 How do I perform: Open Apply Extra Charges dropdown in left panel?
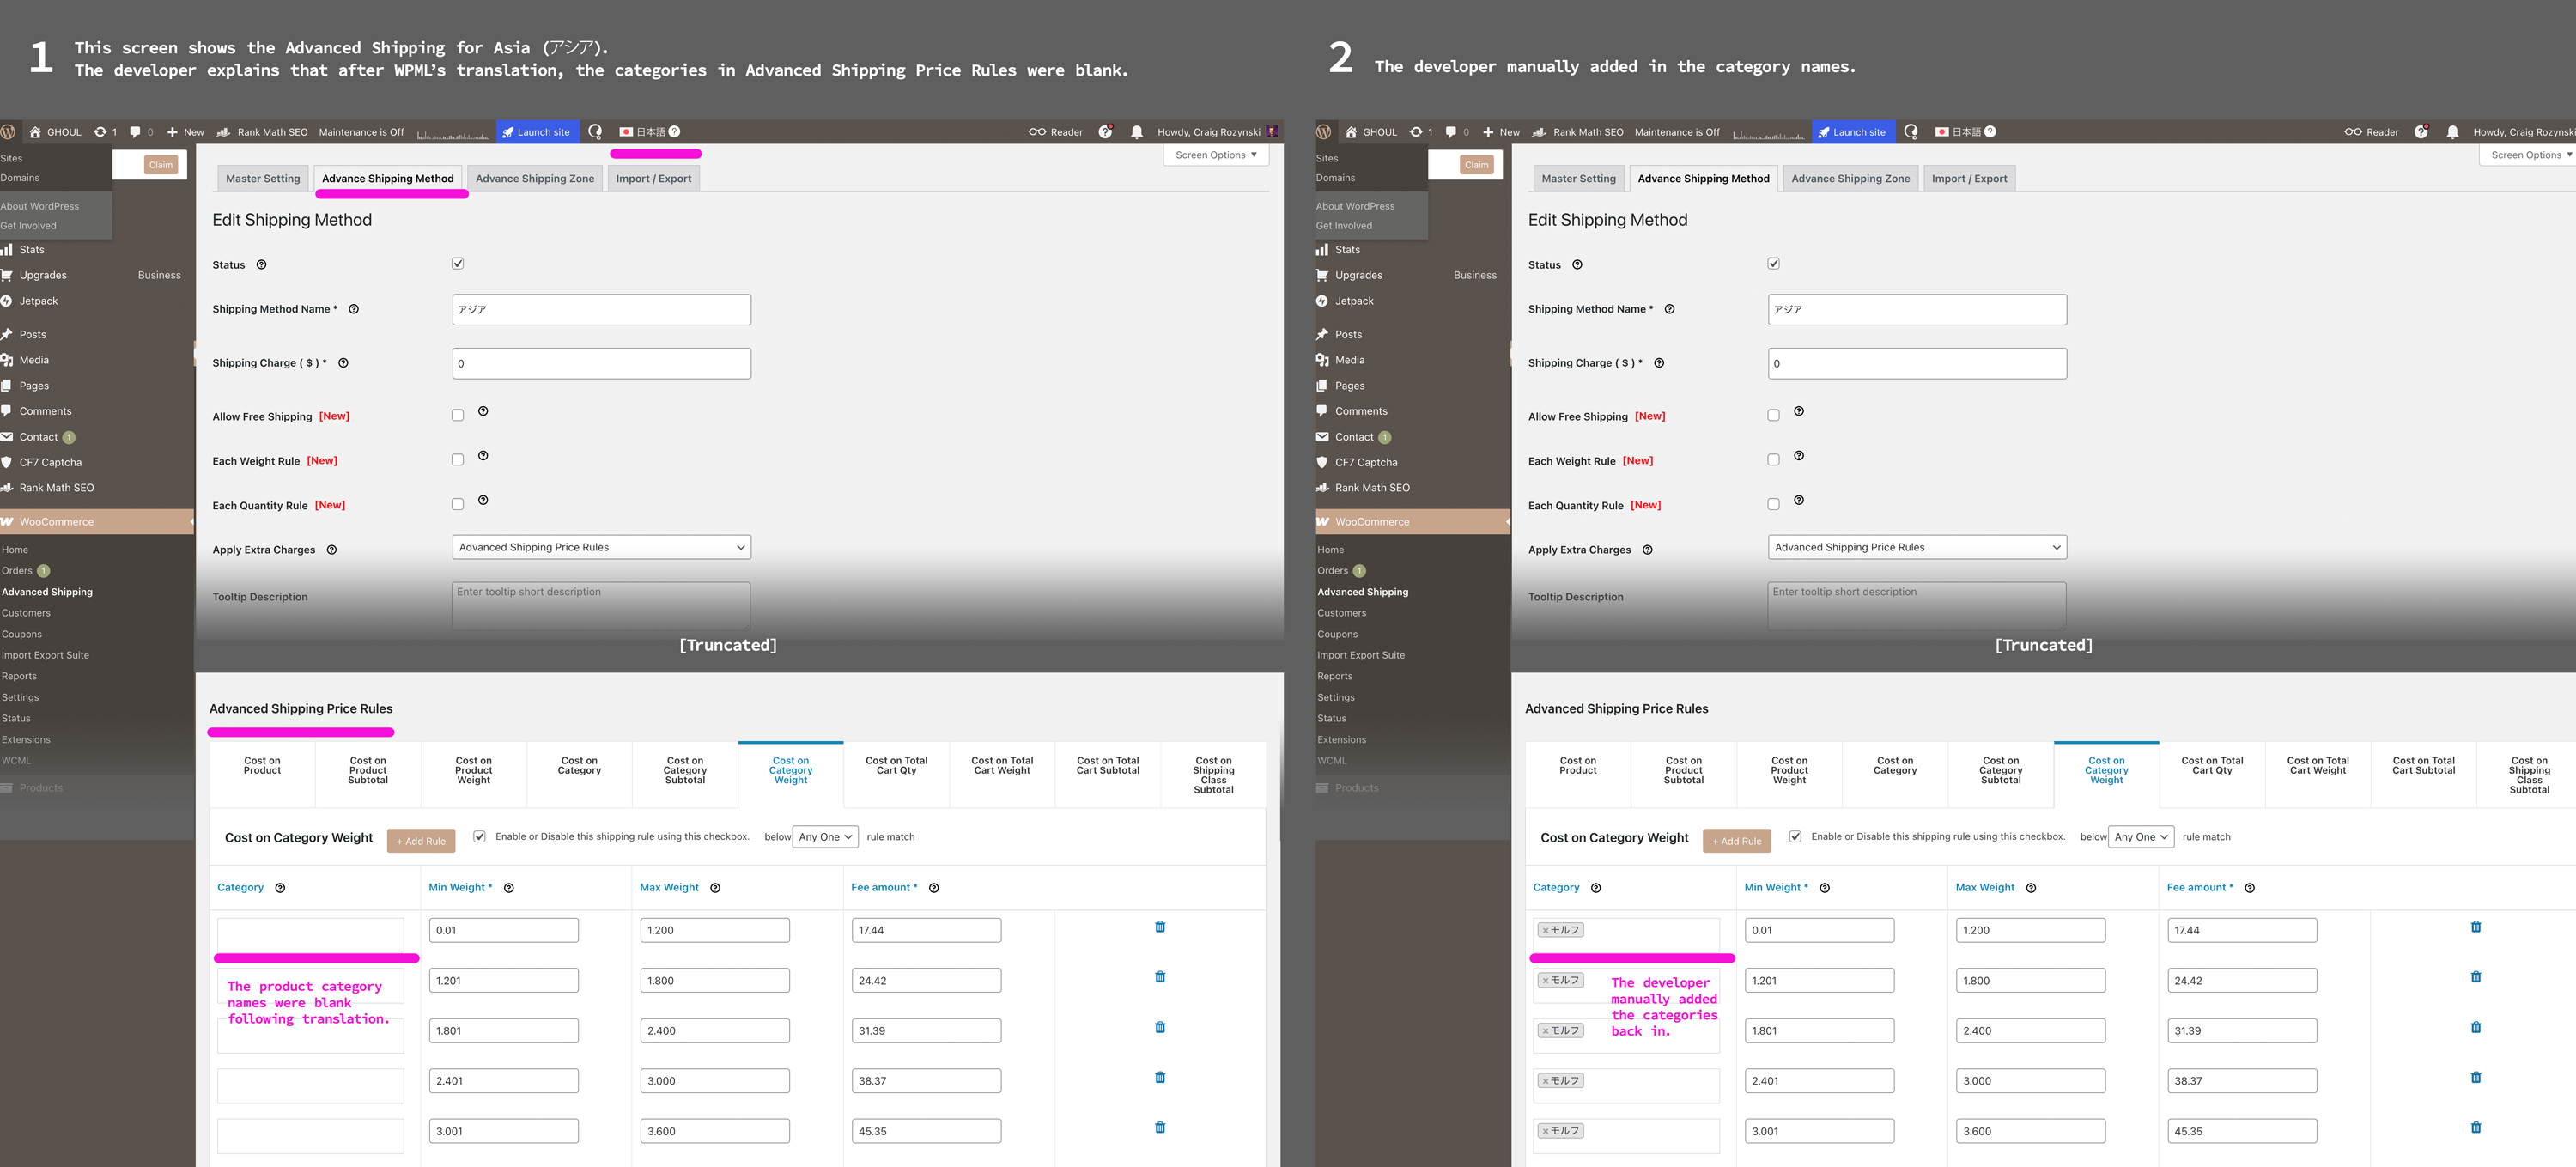601,547
